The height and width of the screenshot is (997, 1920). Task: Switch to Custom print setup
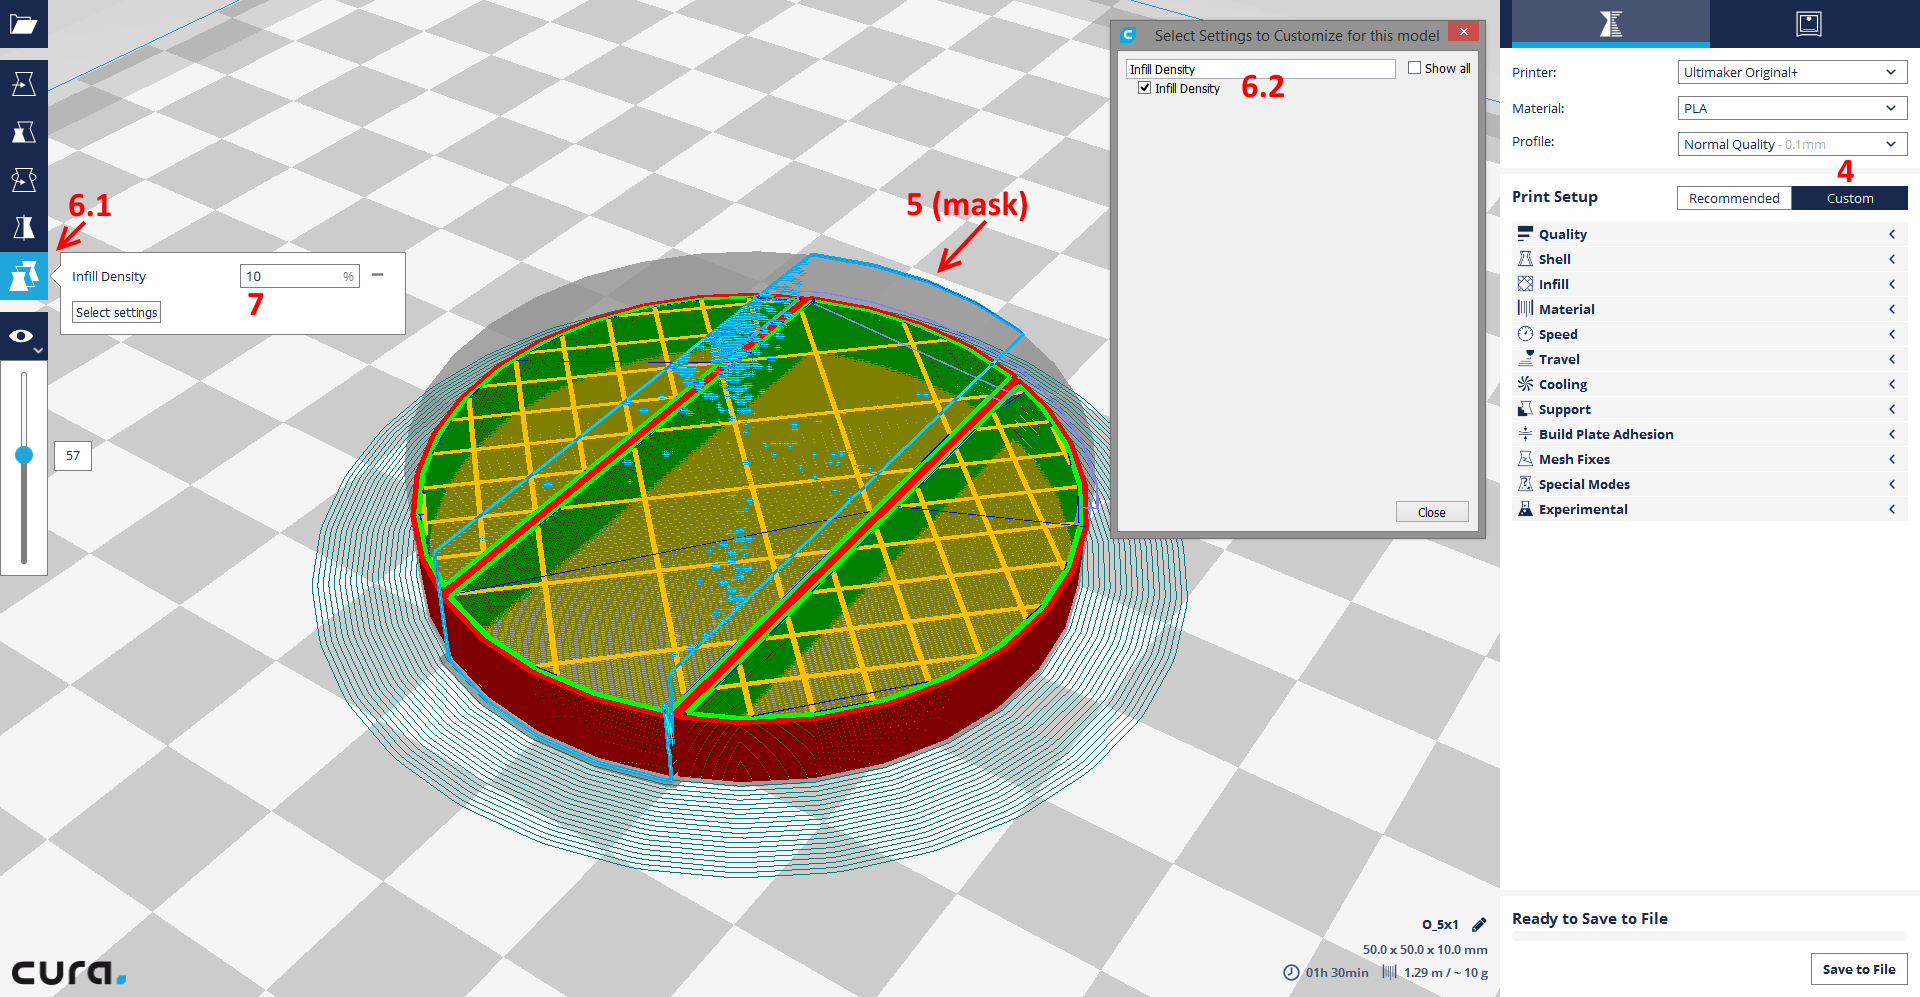pos(1850,198)
